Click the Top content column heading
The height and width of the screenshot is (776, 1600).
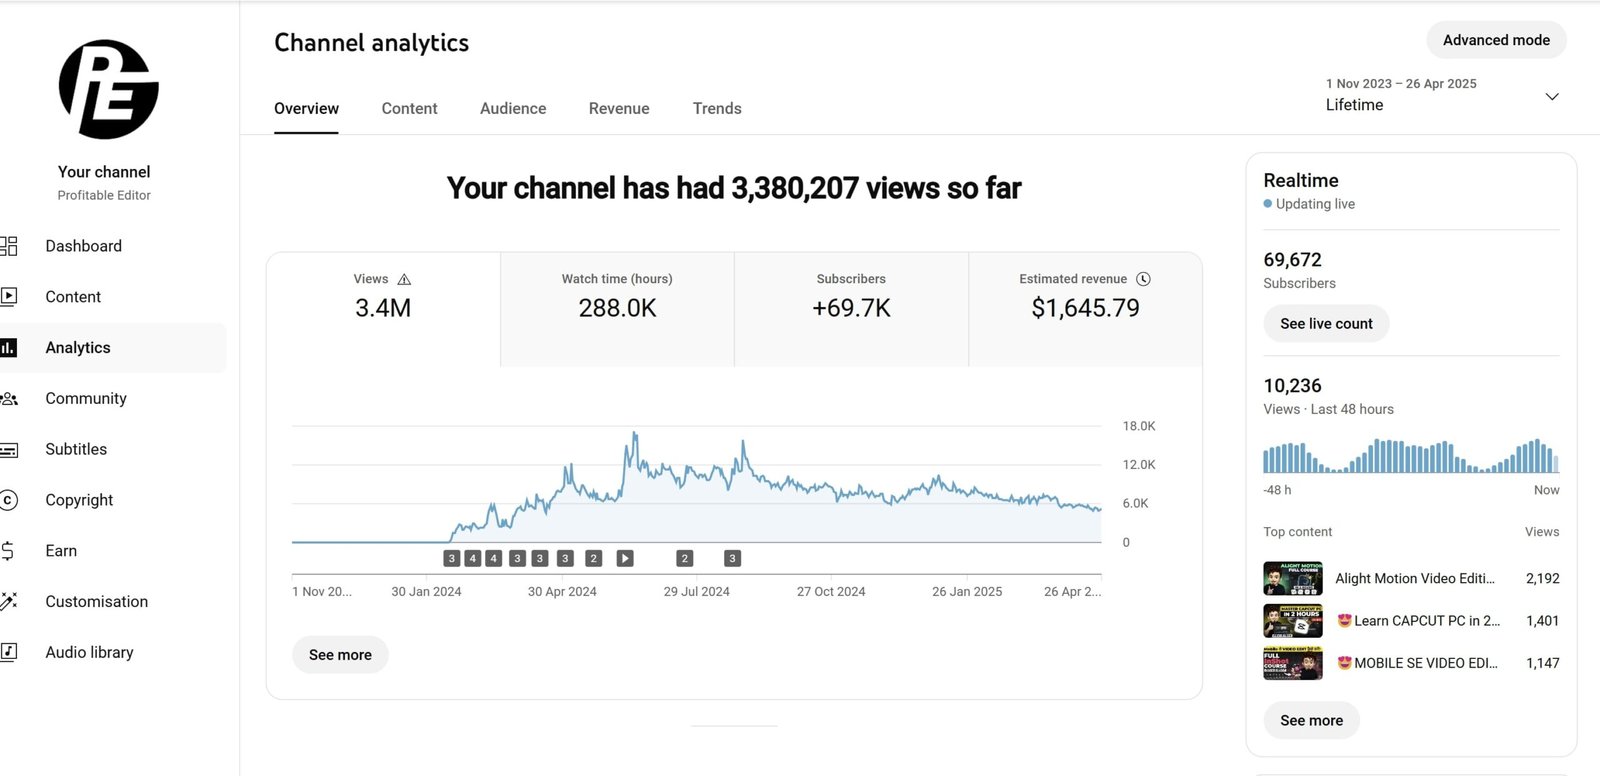(1297, 532)
